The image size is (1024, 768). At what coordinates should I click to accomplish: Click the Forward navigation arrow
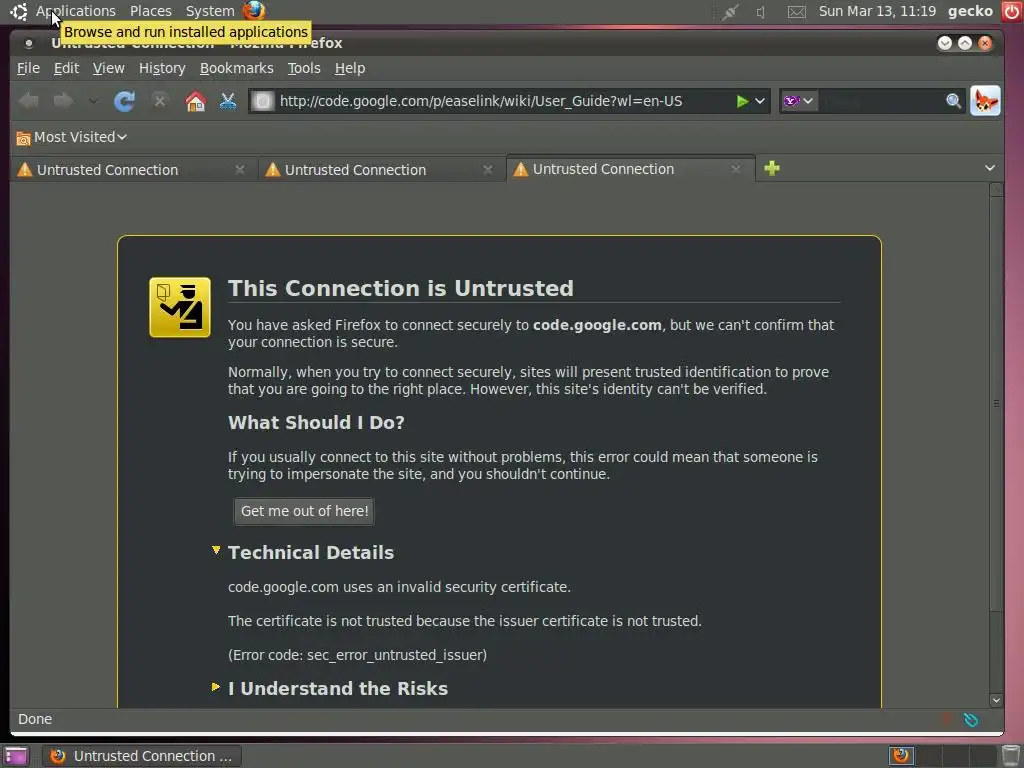pyautogui.click(x=63, y=101)
